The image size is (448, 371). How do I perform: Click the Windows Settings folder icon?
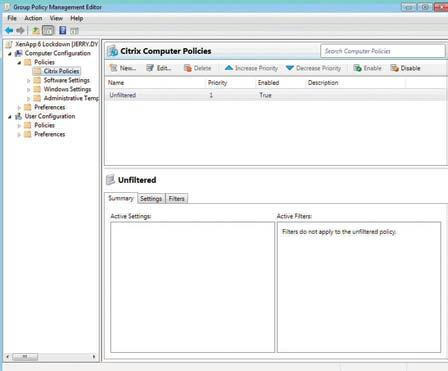(37, 89)
